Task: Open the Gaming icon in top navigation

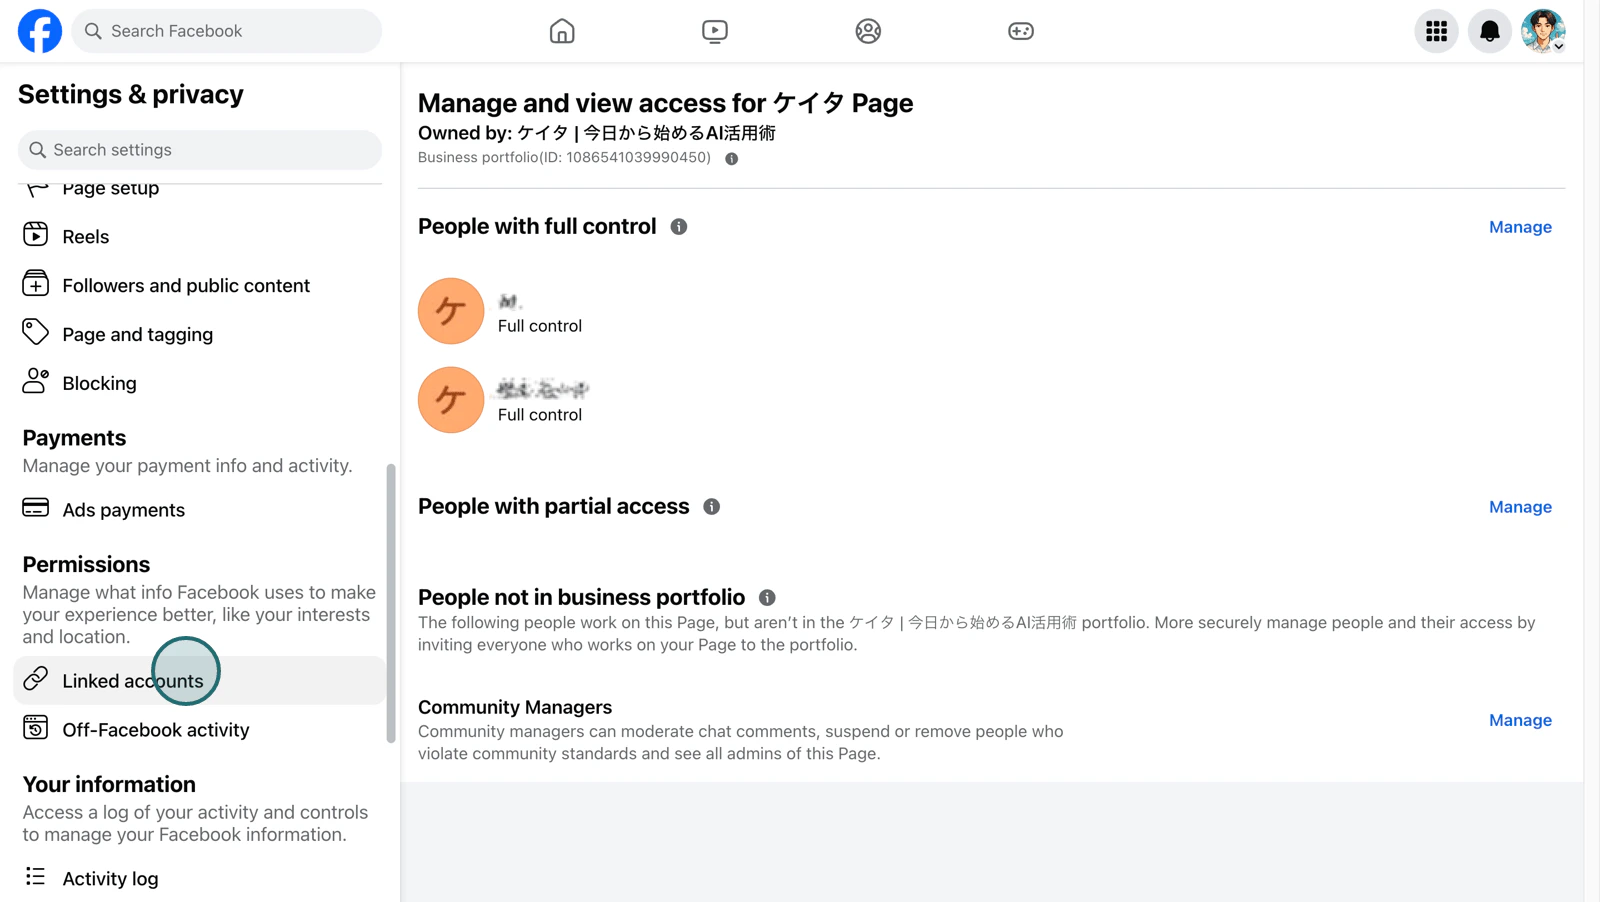Action: [x=1021, y=31]
